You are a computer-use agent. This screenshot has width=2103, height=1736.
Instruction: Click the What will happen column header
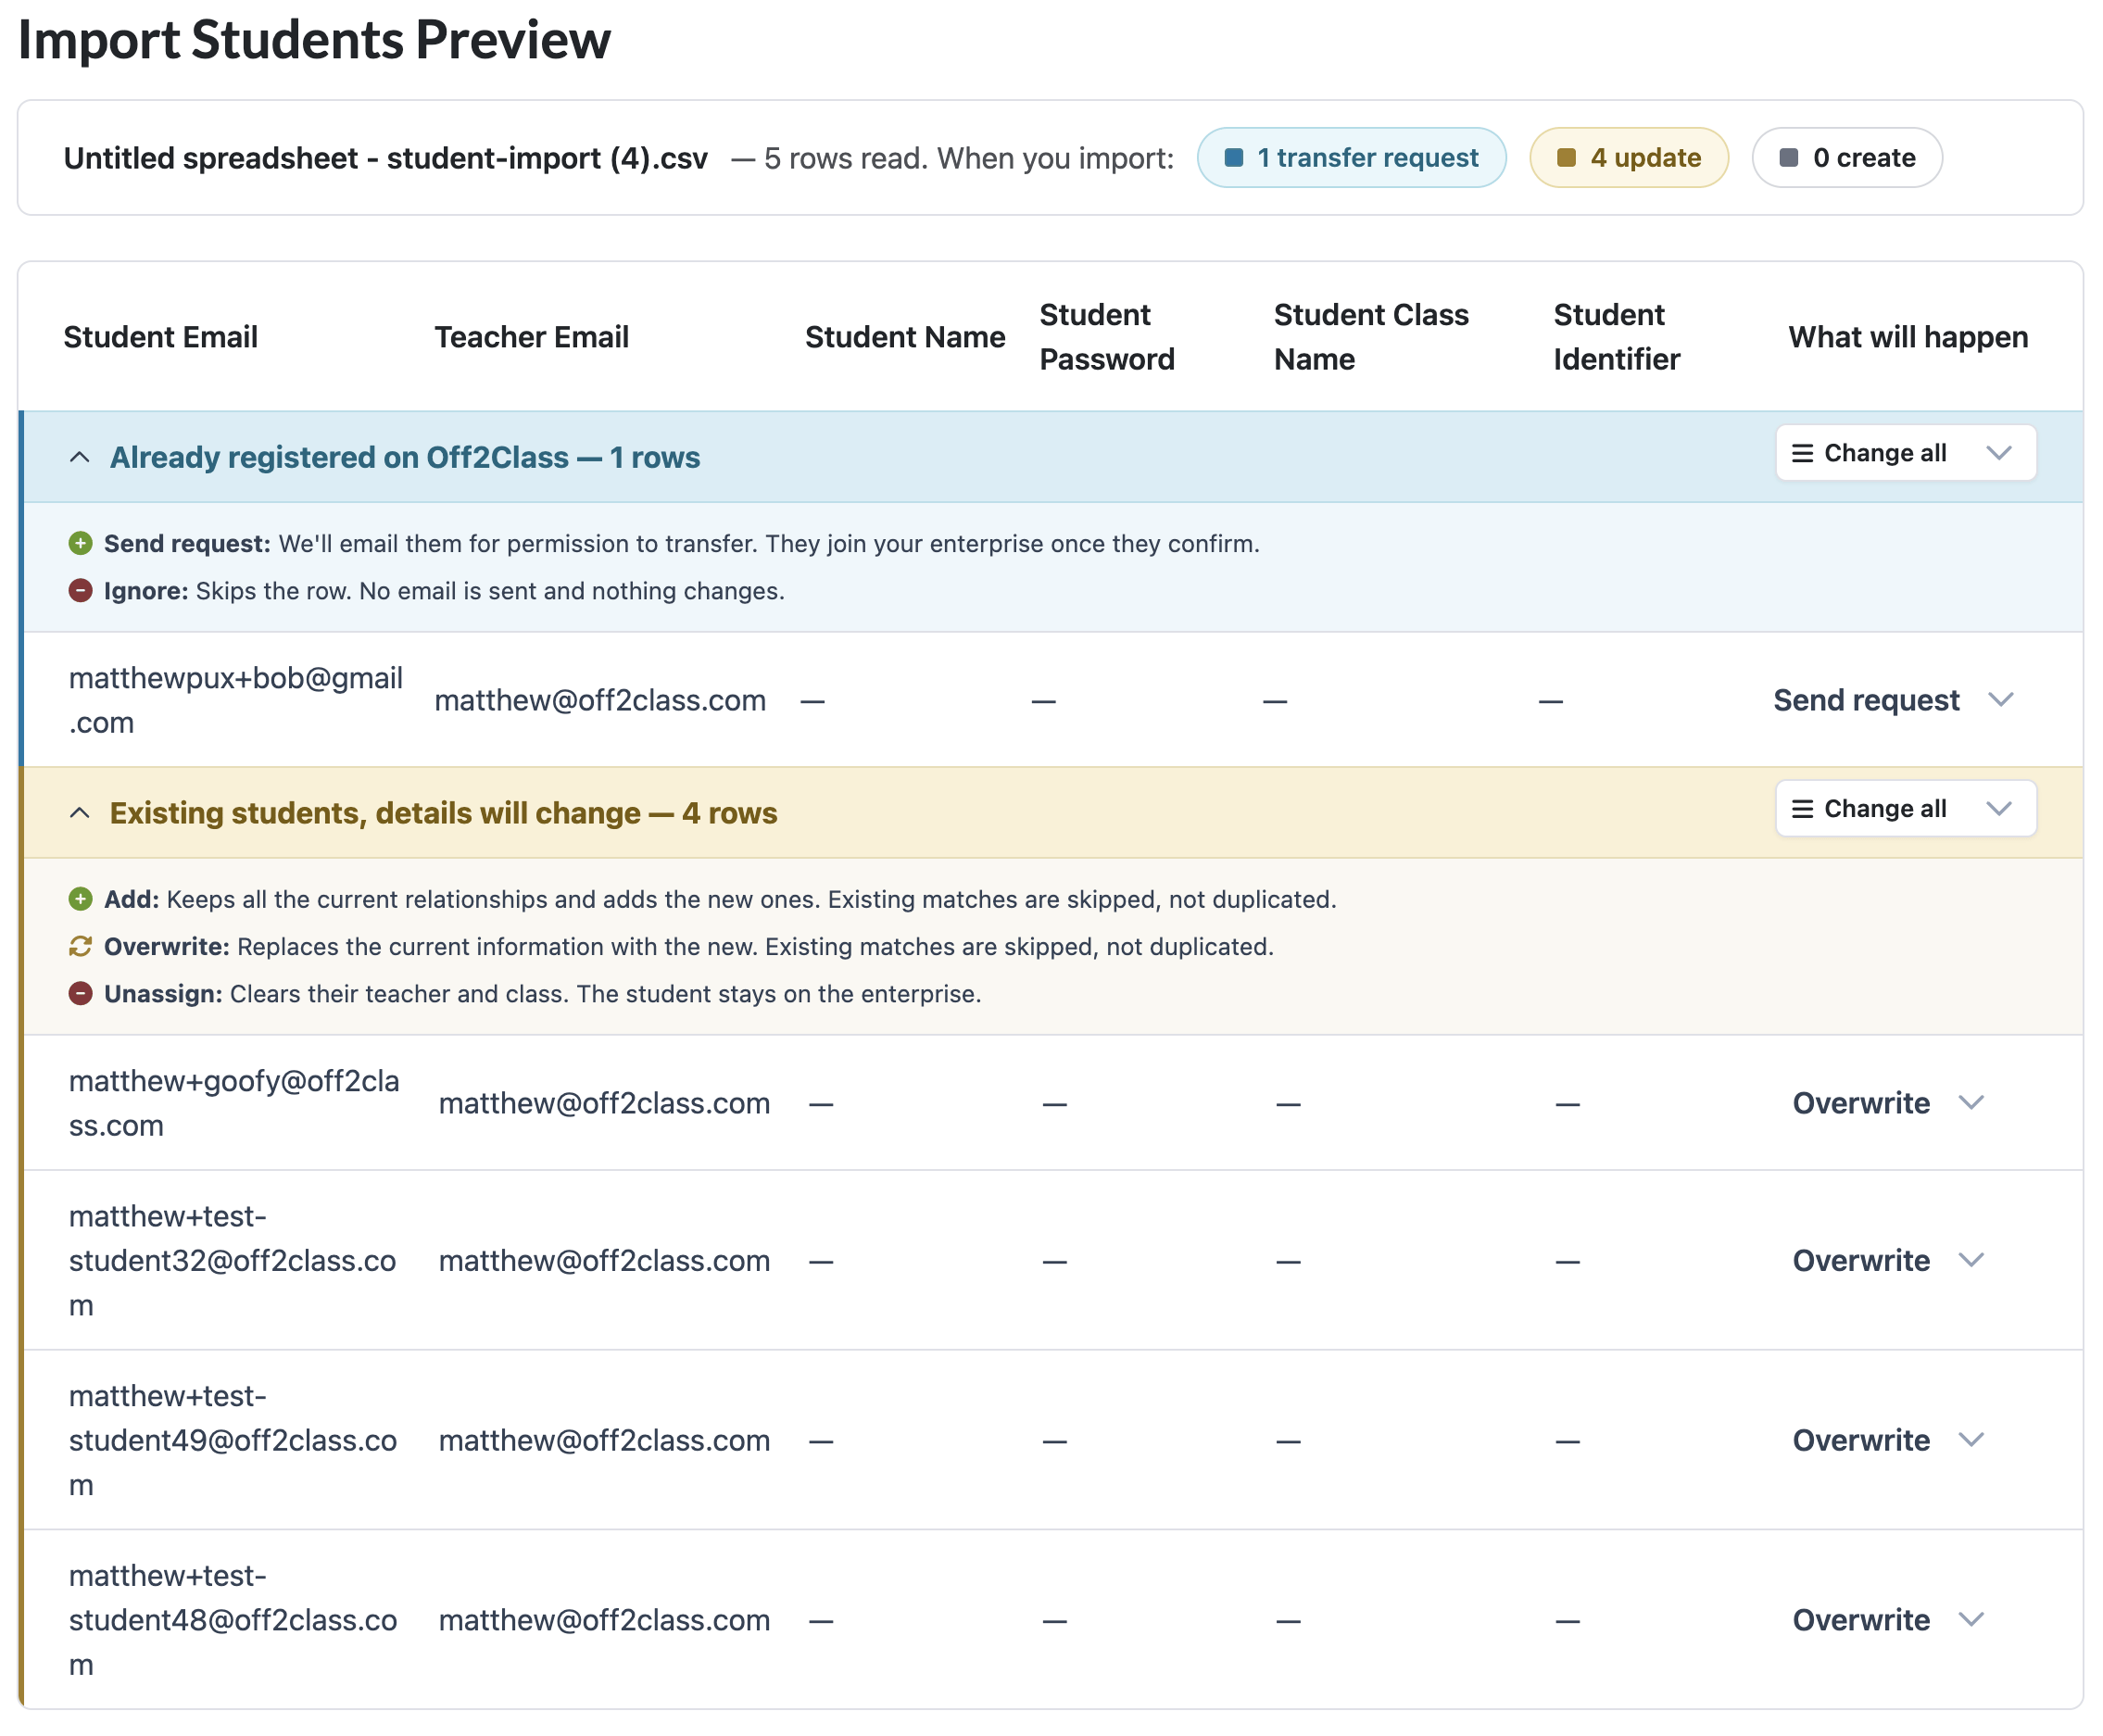tap(1908, 337)
